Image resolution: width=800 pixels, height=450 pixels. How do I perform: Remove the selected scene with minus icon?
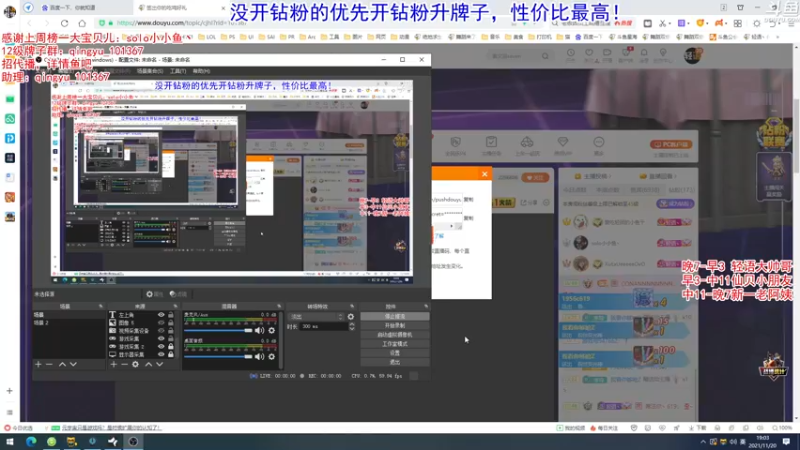click(49, 364)
